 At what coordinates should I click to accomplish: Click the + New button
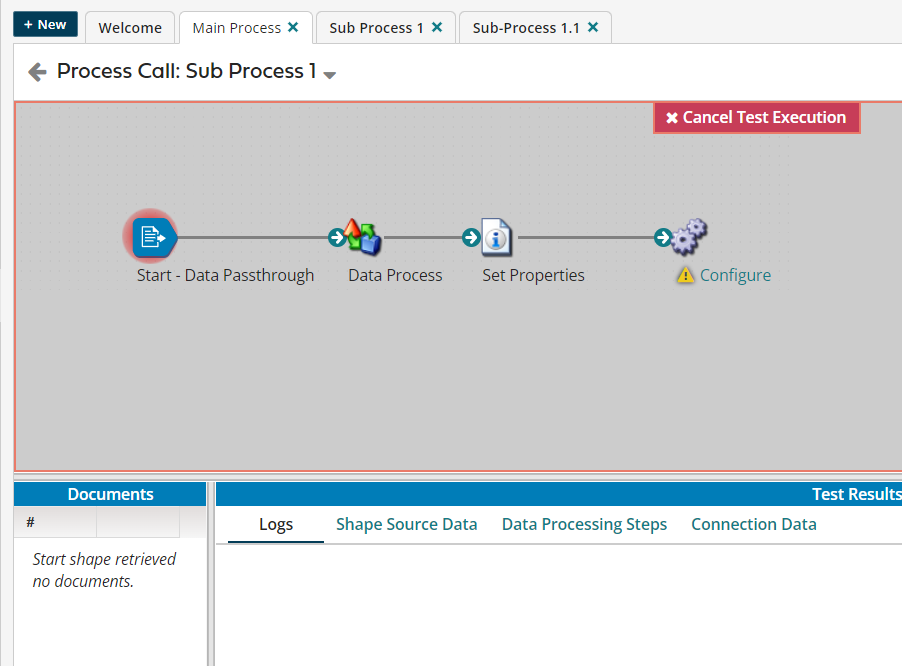(x=45, y=25)
